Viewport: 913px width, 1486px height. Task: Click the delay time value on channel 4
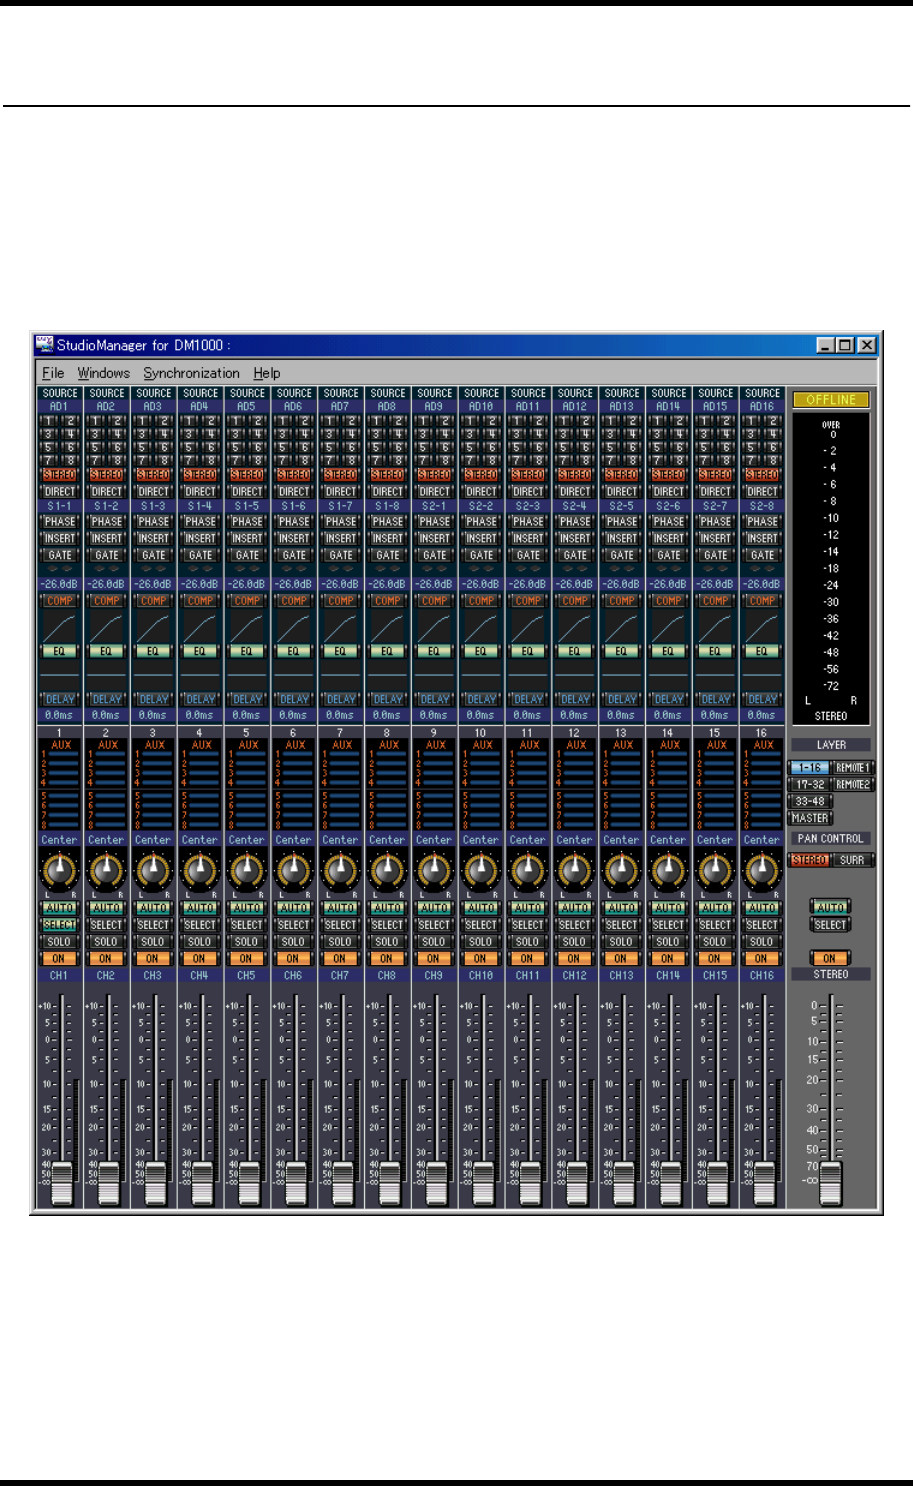tap(200, 715)
